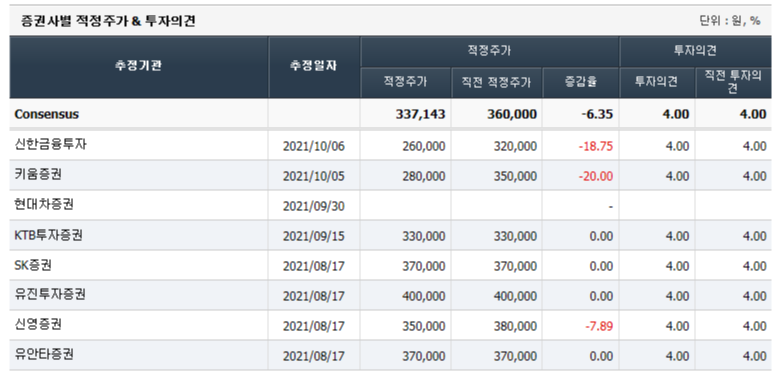Select the 증감율 column header

click(x=580, y=82)
